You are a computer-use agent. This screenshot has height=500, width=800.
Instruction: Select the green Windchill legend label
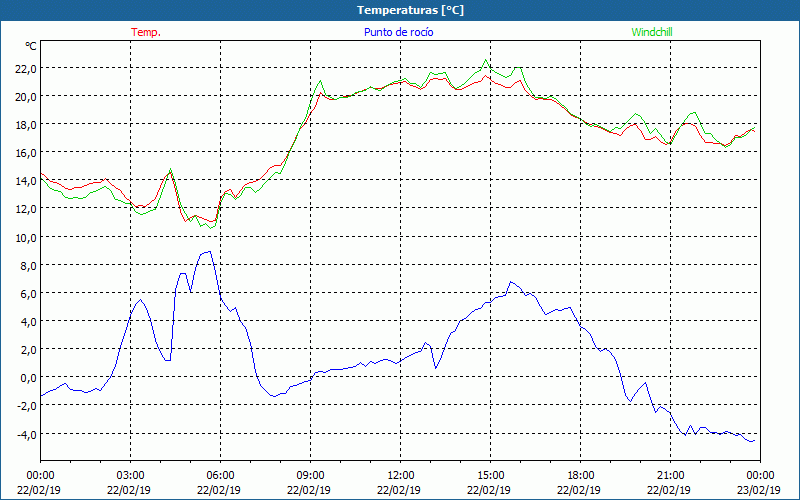coord(652,32)
